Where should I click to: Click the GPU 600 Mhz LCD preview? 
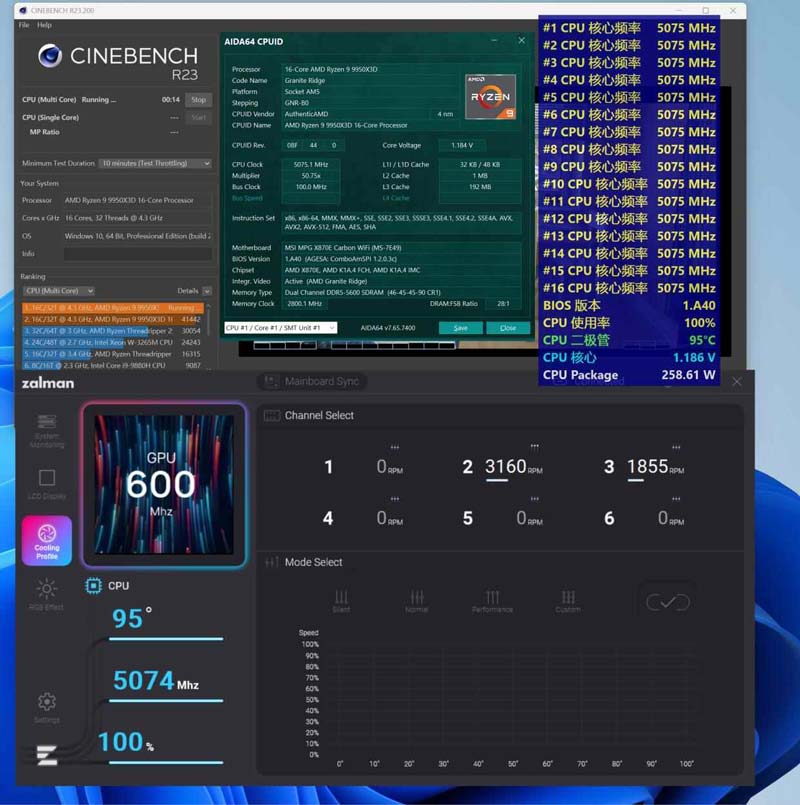164,484
